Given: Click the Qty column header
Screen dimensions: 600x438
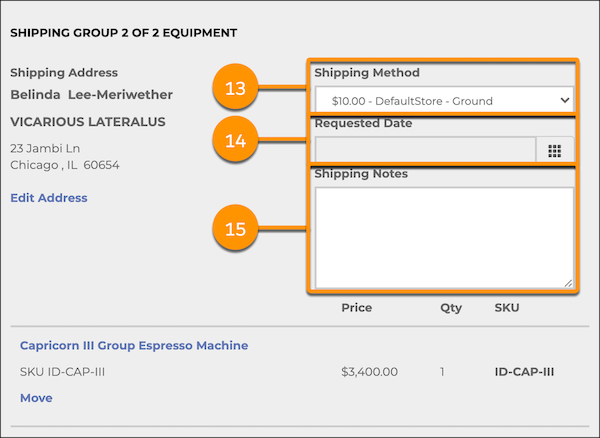Looking at the screenshot, I should (x=451, y=308).
